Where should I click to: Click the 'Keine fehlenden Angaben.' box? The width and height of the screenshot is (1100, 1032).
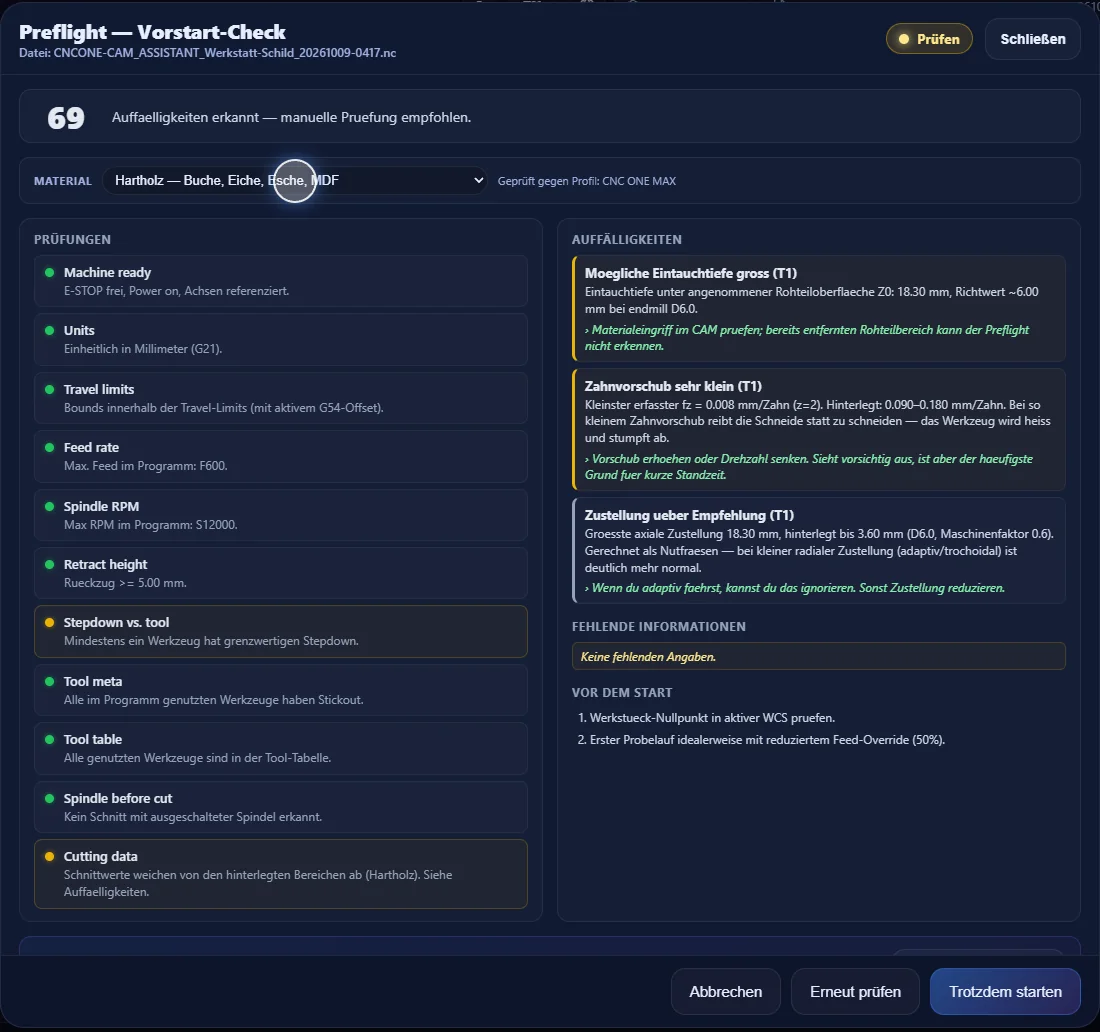click(x=819, y=657)
